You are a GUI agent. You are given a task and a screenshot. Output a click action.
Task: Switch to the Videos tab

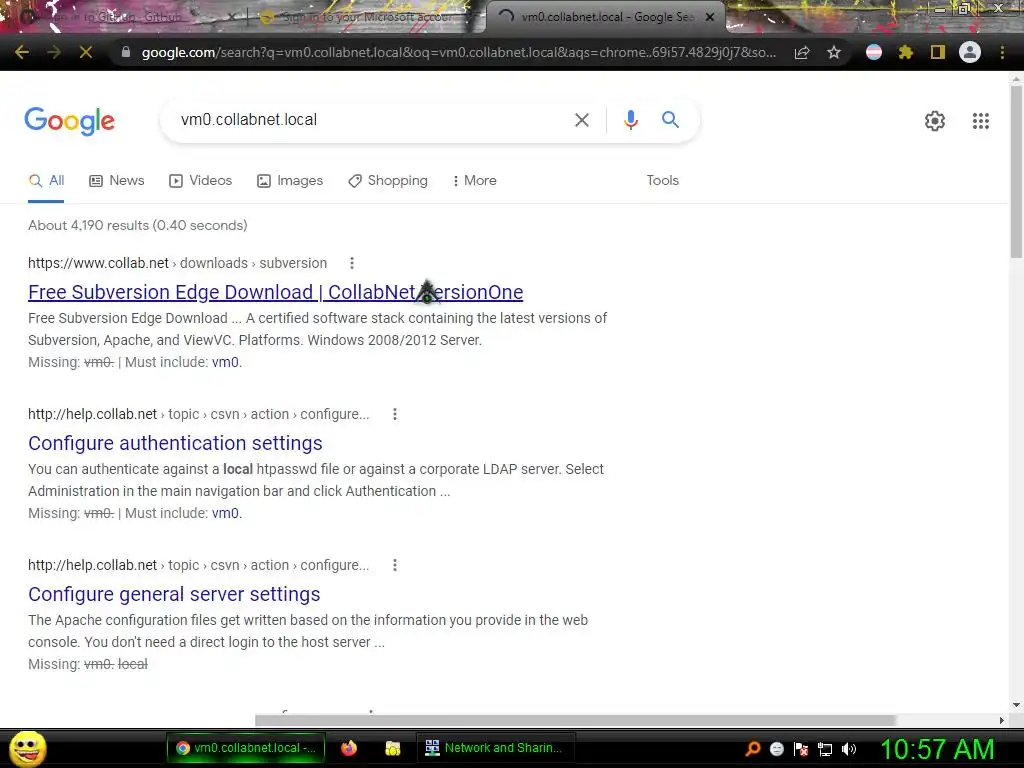click(200, 181)
